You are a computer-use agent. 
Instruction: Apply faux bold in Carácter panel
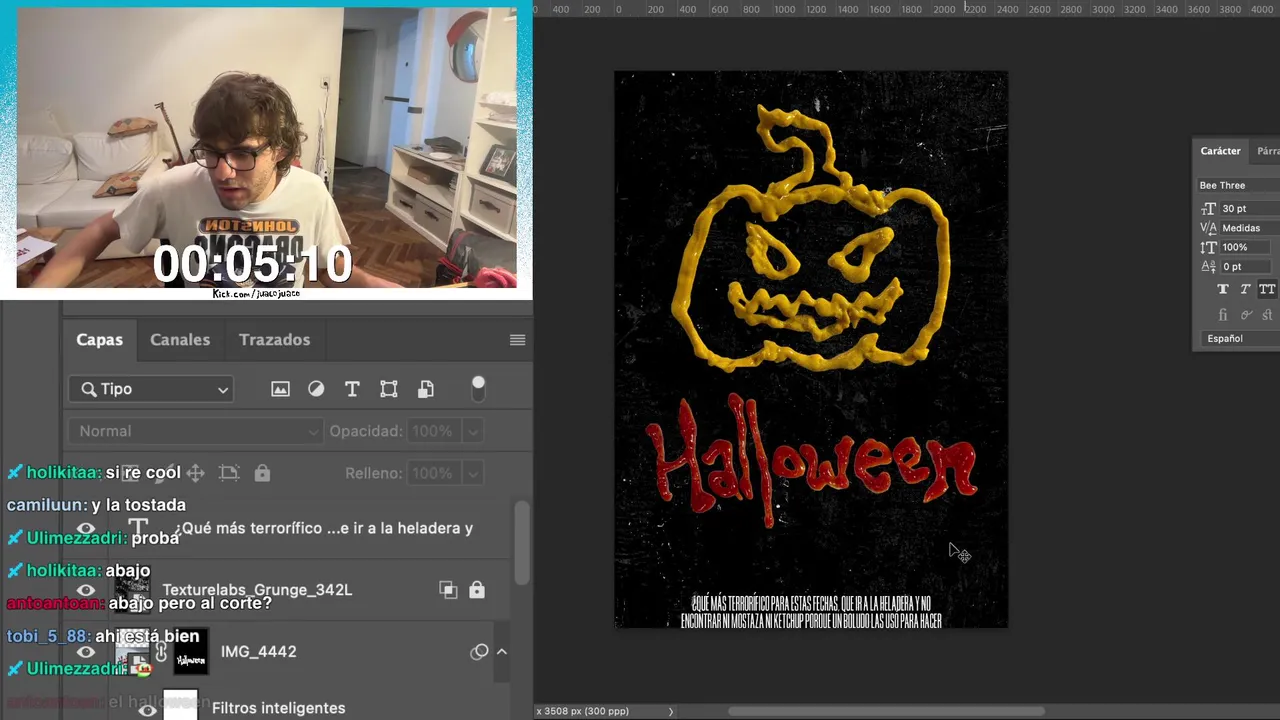coord(1222,289)
